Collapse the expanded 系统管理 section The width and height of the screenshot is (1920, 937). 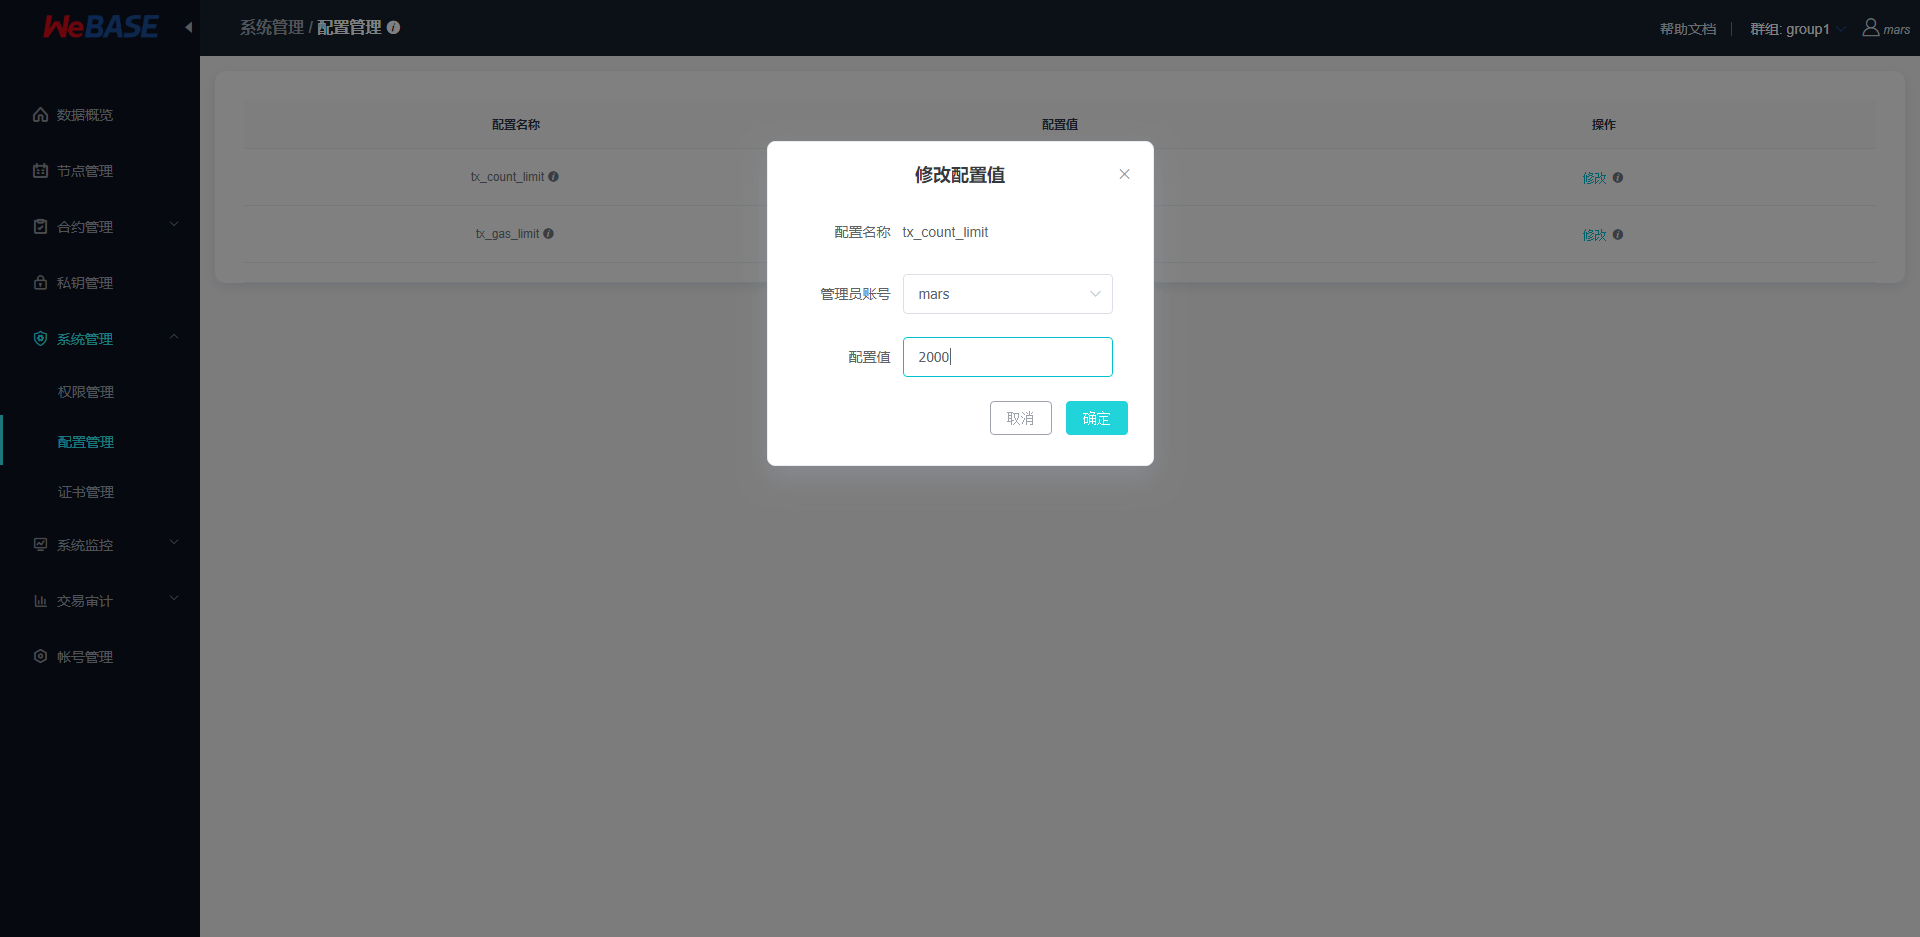pos(174,337)
